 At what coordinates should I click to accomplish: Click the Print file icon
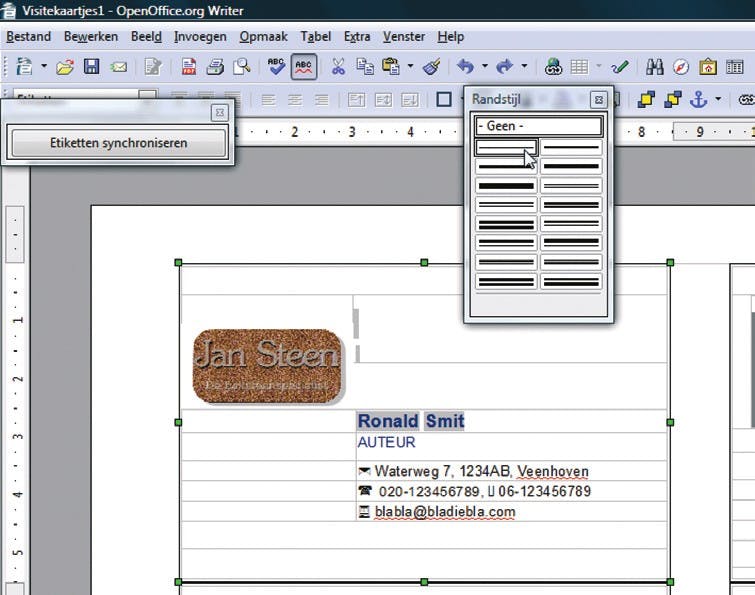215,67
